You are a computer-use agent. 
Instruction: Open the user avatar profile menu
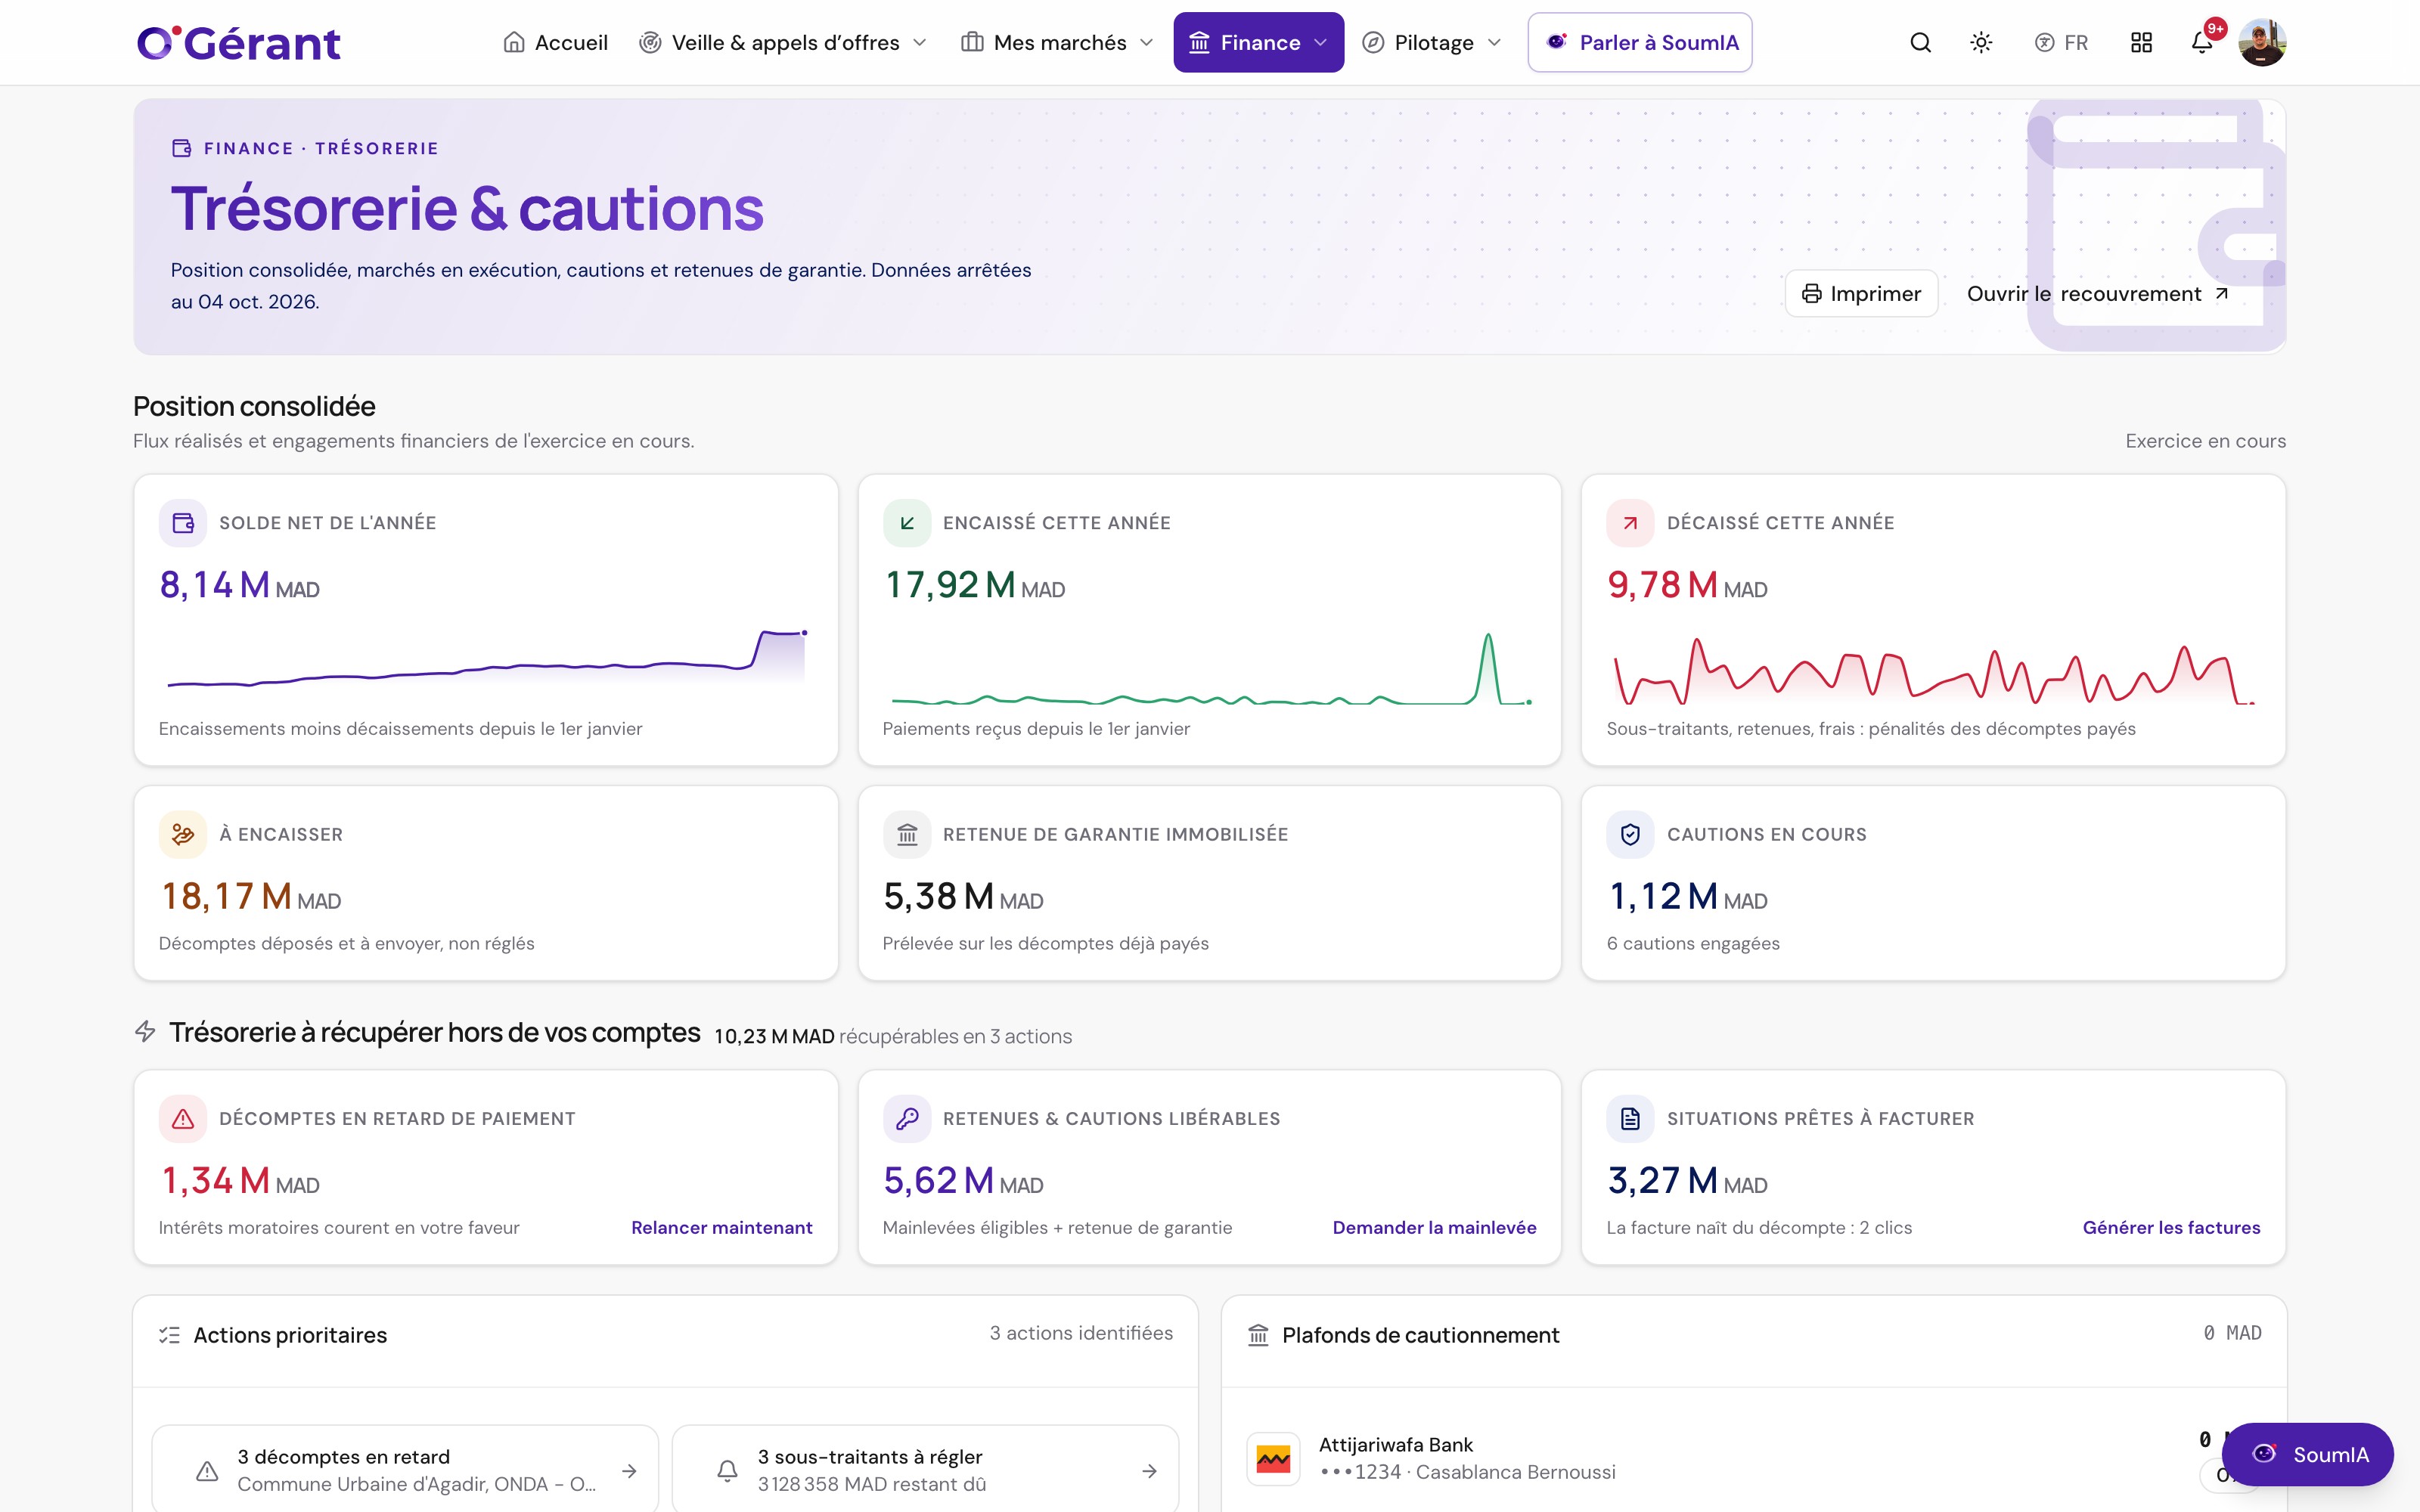click(x=2262, y=43)
